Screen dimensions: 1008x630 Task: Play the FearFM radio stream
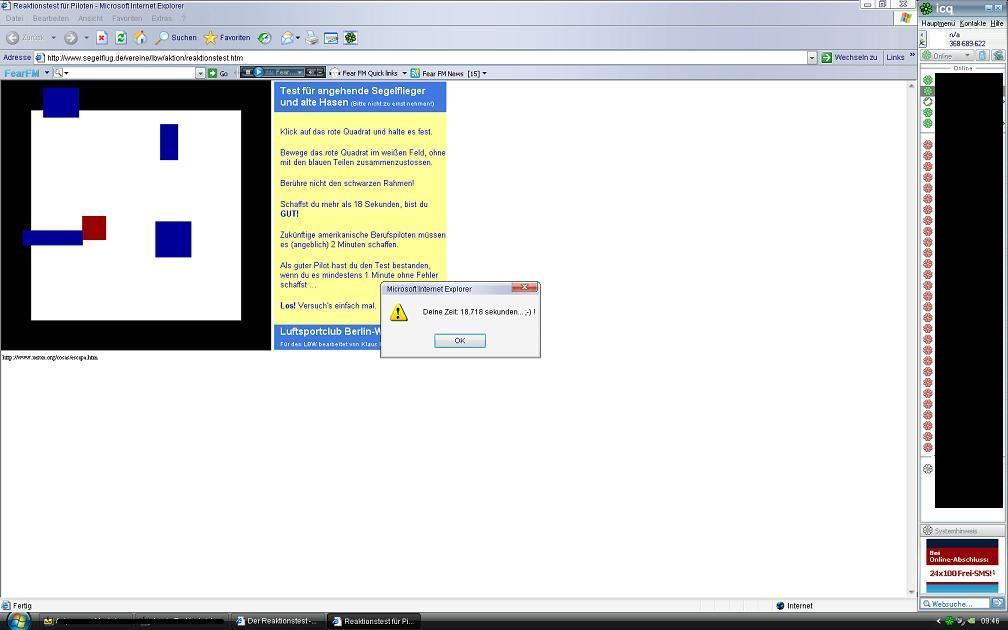tap(258, 72)
